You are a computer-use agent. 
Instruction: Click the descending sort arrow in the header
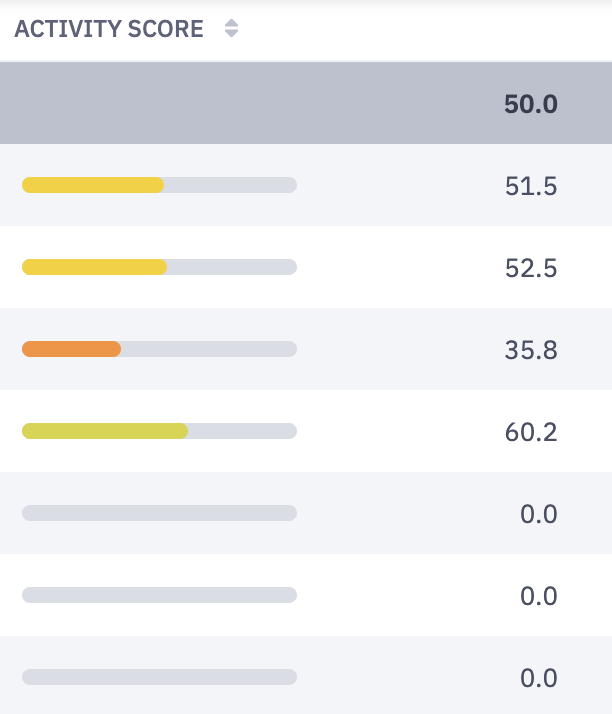click(231, 35)
